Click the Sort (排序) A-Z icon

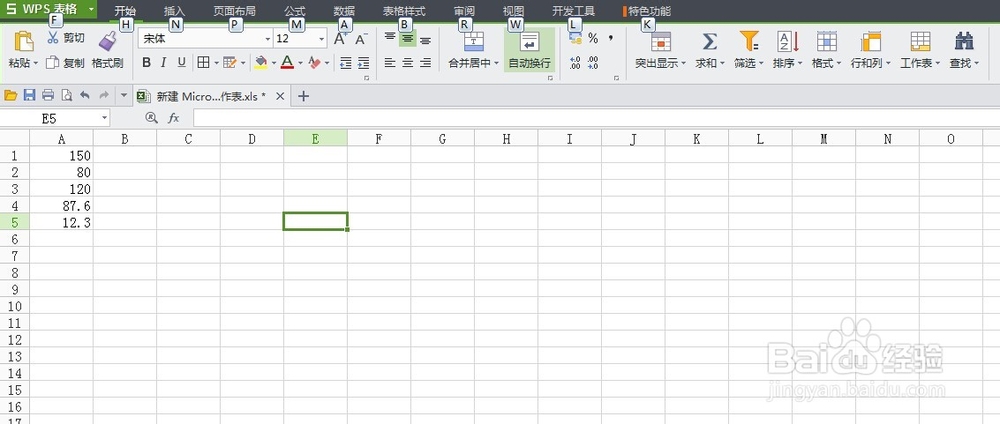pos(788,42)
